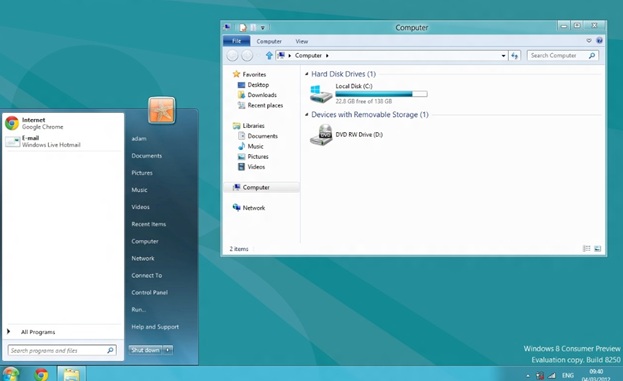
Task: Open the taskbar clock showing 09:40
Action: click(596, 375)
